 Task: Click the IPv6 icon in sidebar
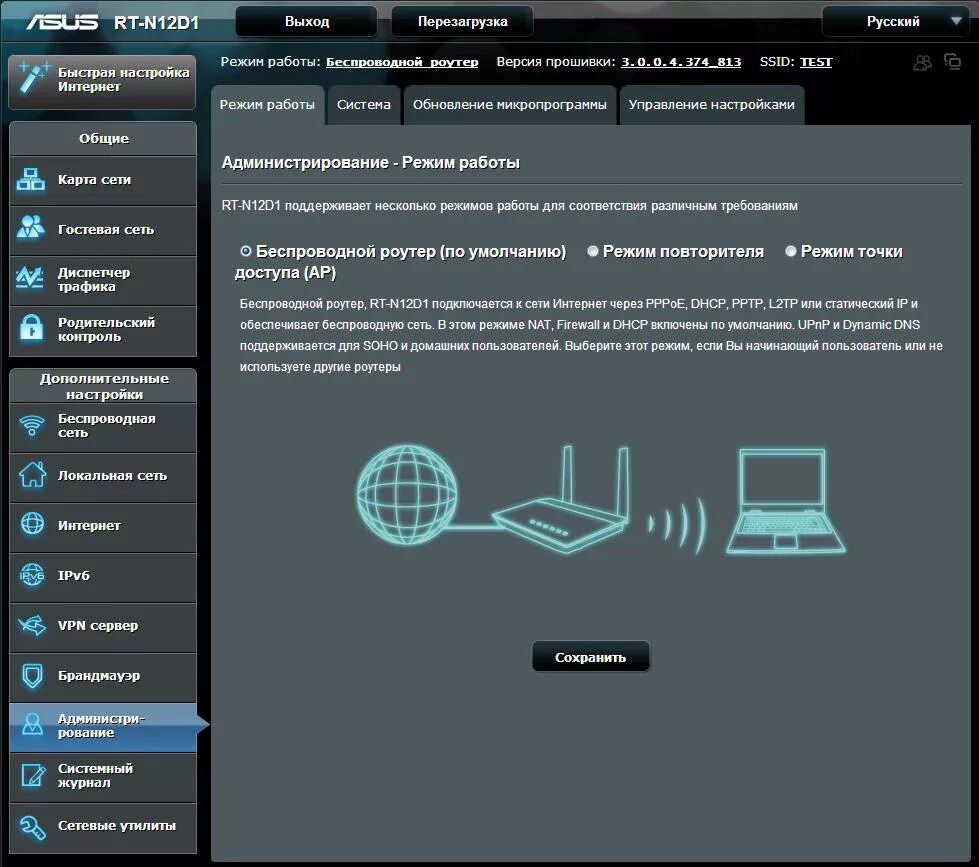tap(32, 575)
